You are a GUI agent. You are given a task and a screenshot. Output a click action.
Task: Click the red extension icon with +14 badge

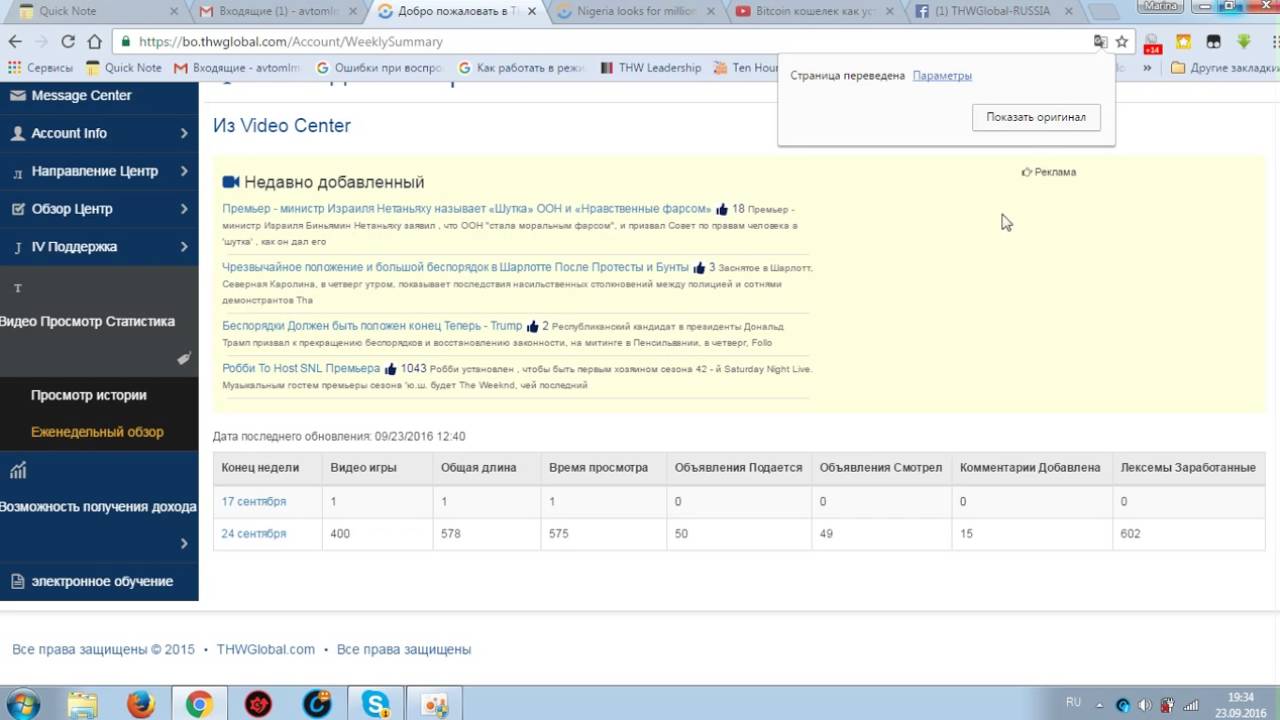point(1152,43)
